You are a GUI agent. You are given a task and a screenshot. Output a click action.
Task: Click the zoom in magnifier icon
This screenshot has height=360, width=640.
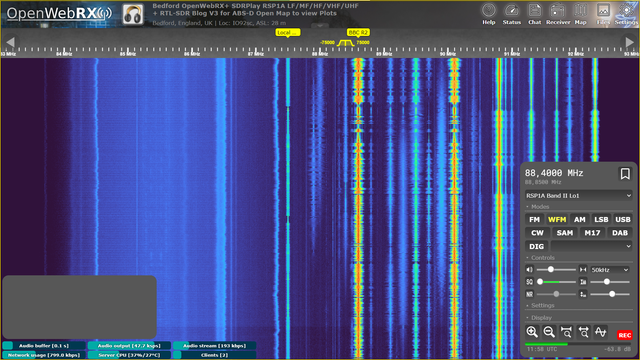tap(532, 332)
